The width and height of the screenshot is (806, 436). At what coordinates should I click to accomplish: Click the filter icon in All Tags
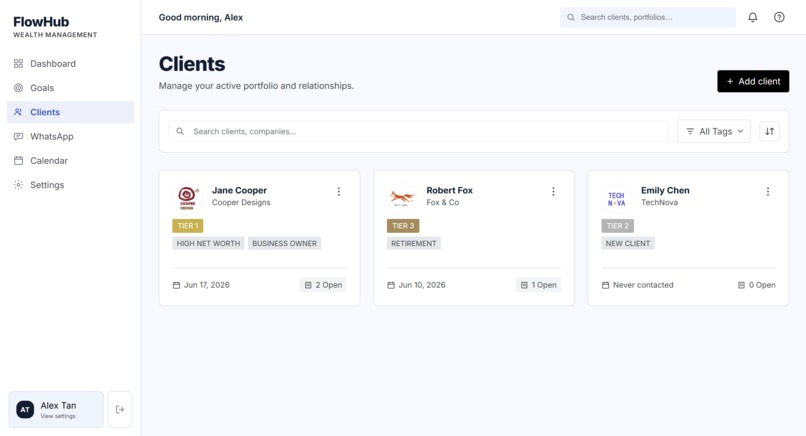(x=690, y=131)
